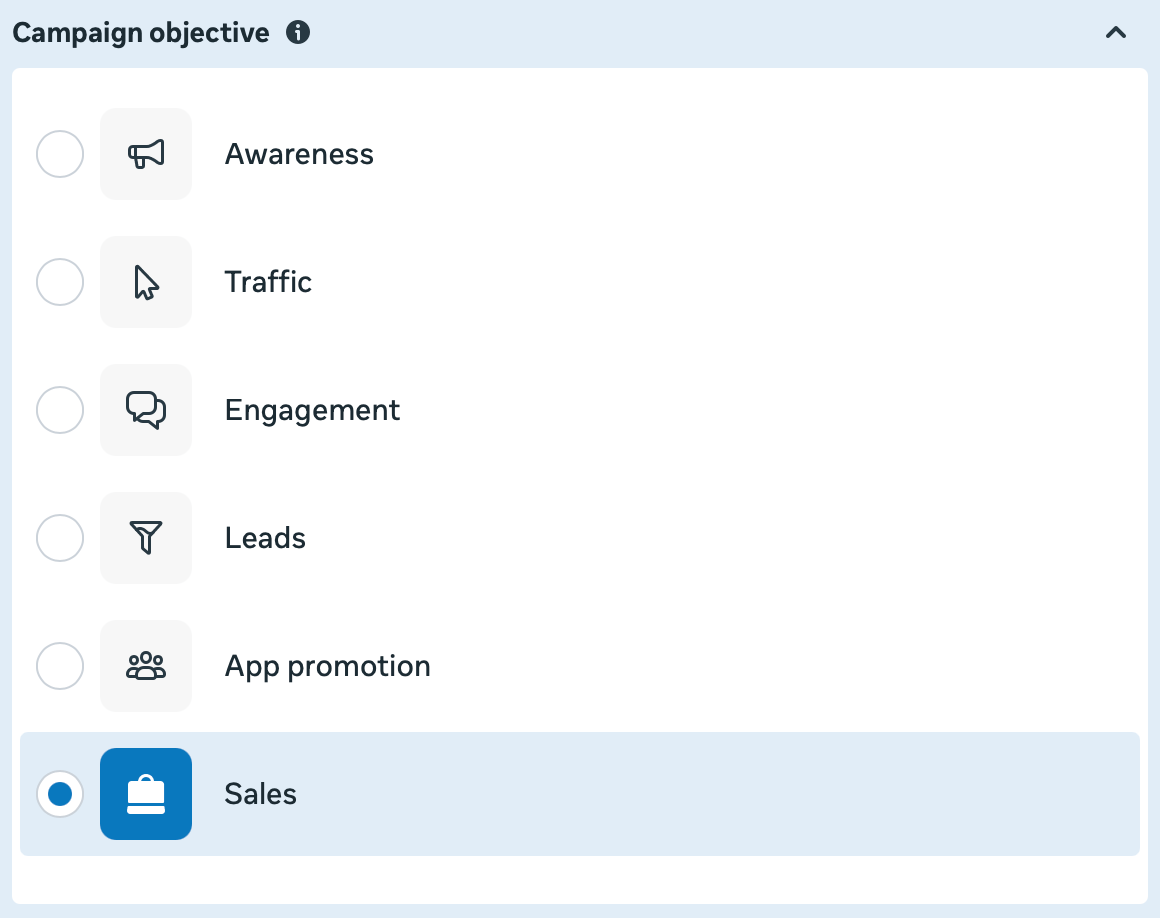Viewport: 1160px width, 918px height.
Task: Click the Traffic cursor arrow icon
Action: click(146, 282)
